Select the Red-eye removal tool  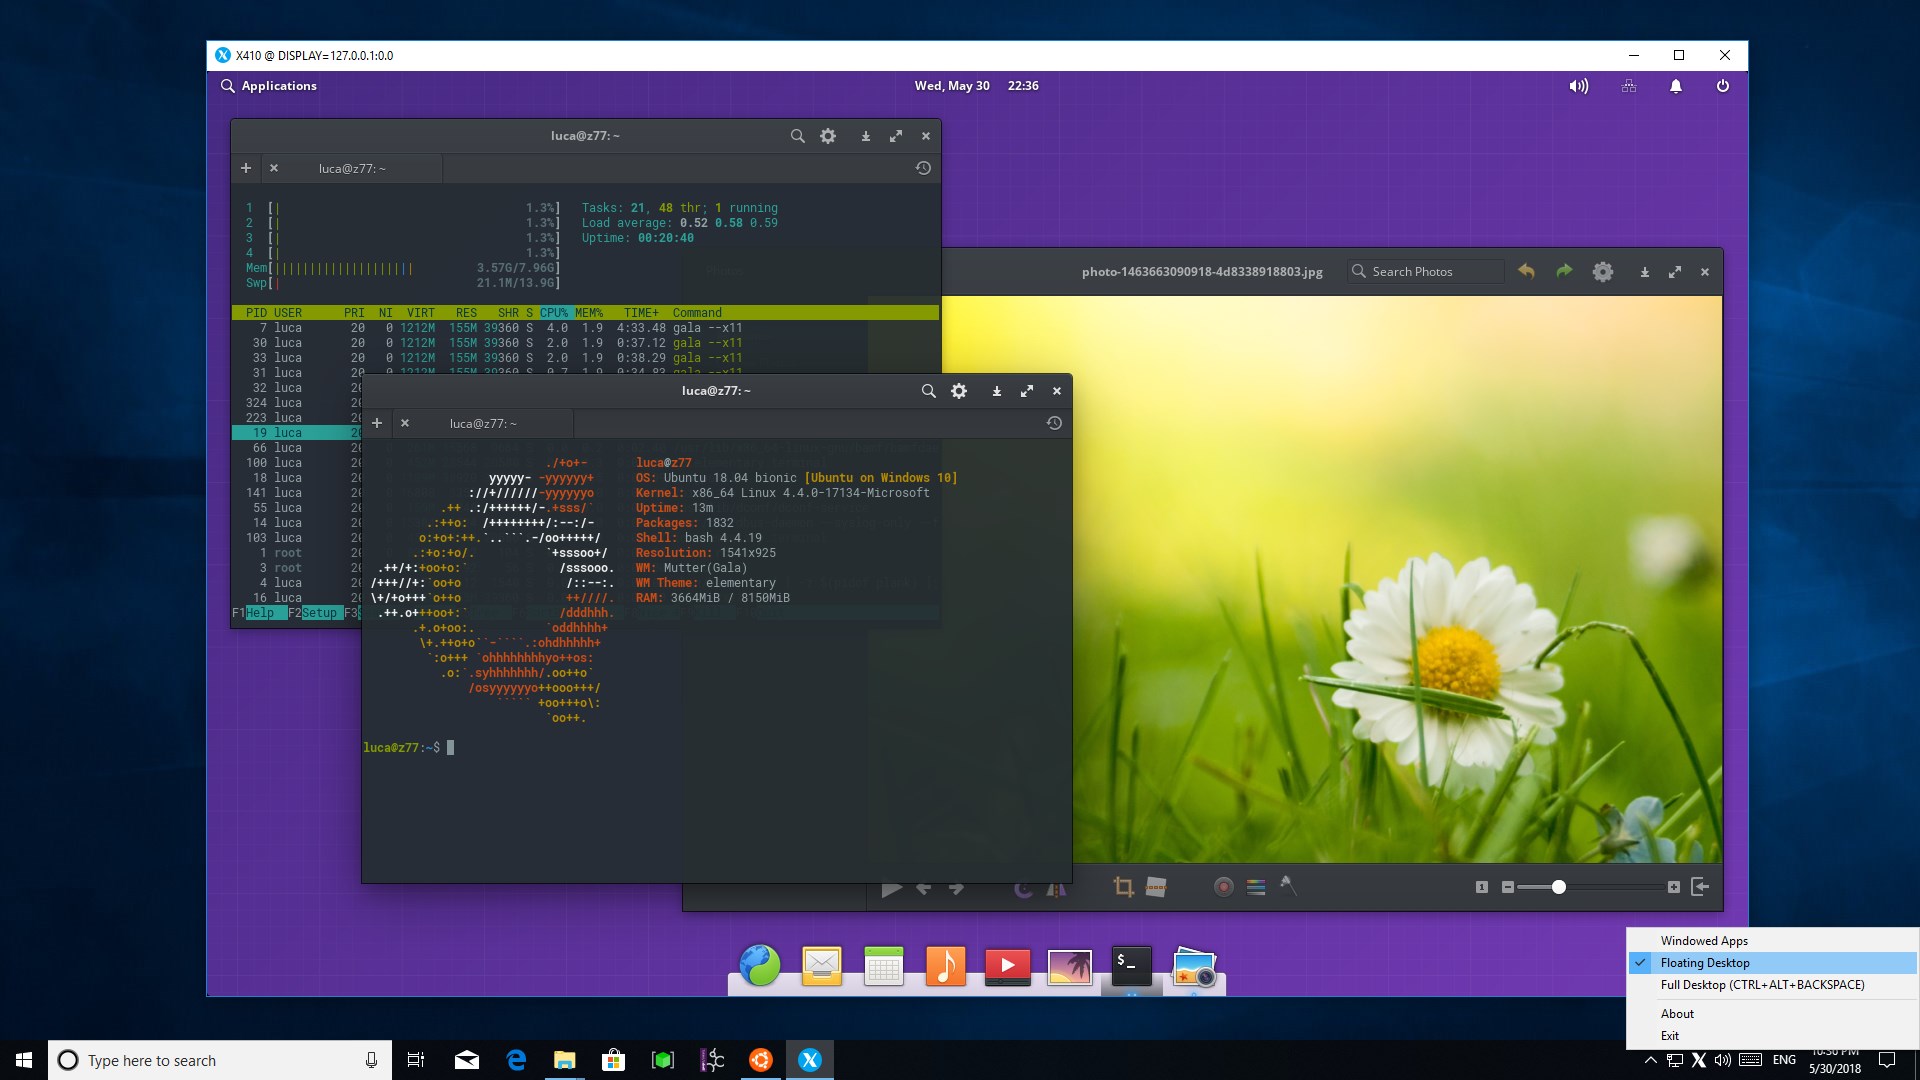click(1222, 887)
